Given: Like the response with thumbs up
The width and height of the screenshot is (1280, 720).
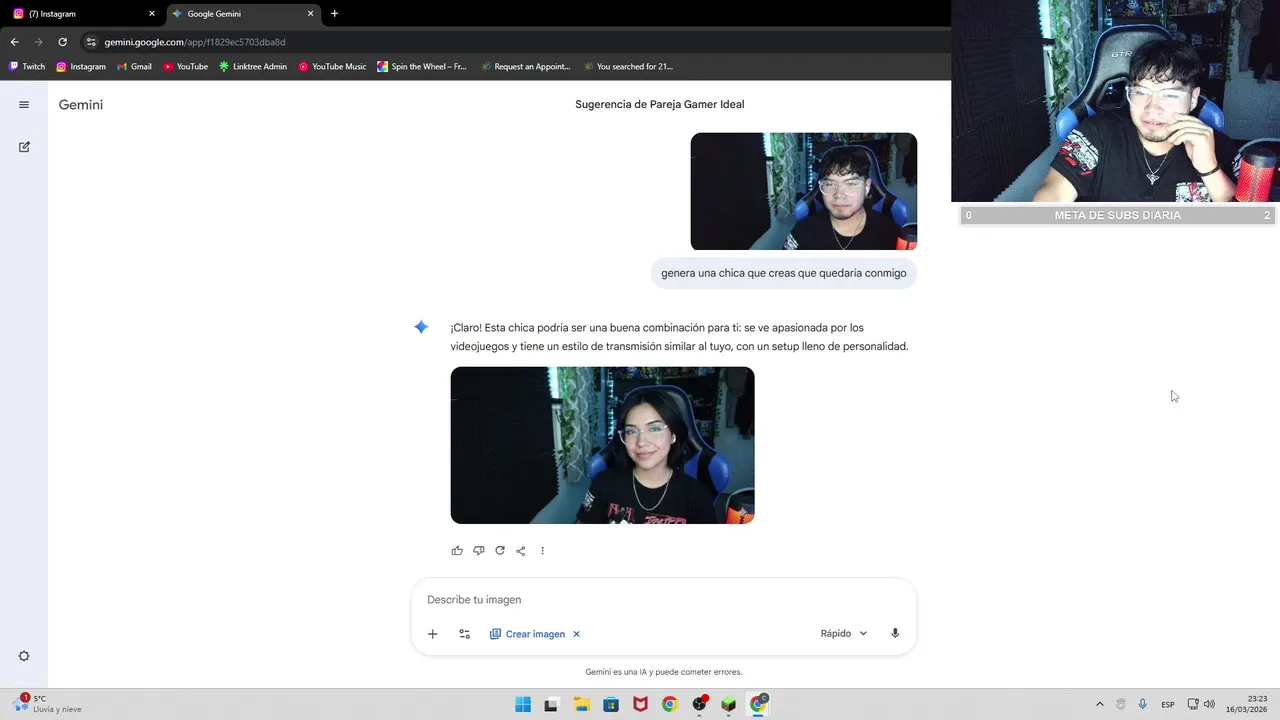Looking at the screenshot, I should (x=457, y=551).
